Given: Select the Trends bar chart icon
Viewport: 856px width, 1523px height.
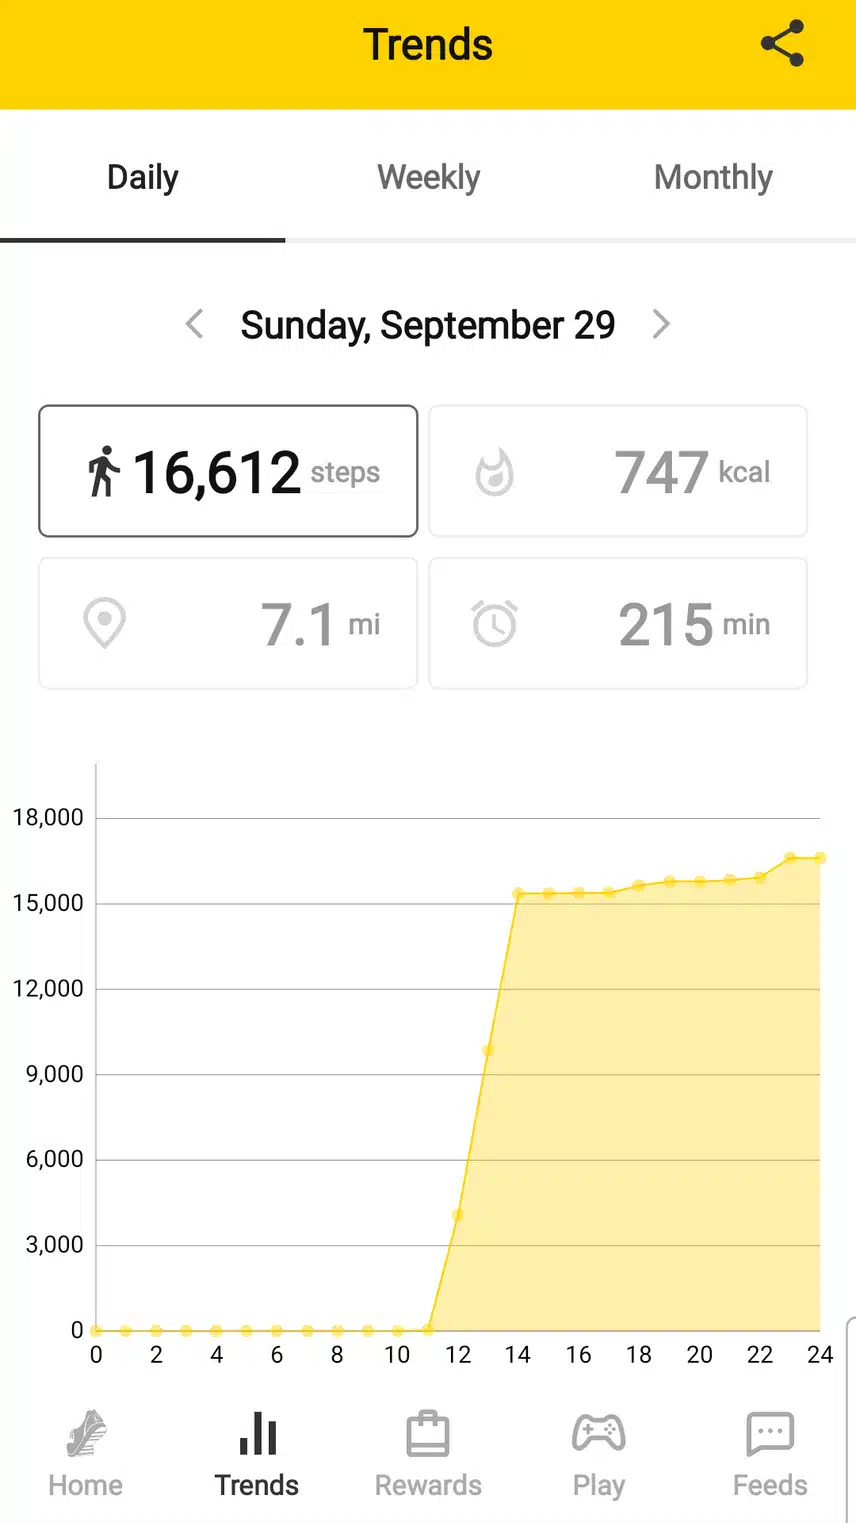Looking at the screenshot, I should tap(258, 1433).
